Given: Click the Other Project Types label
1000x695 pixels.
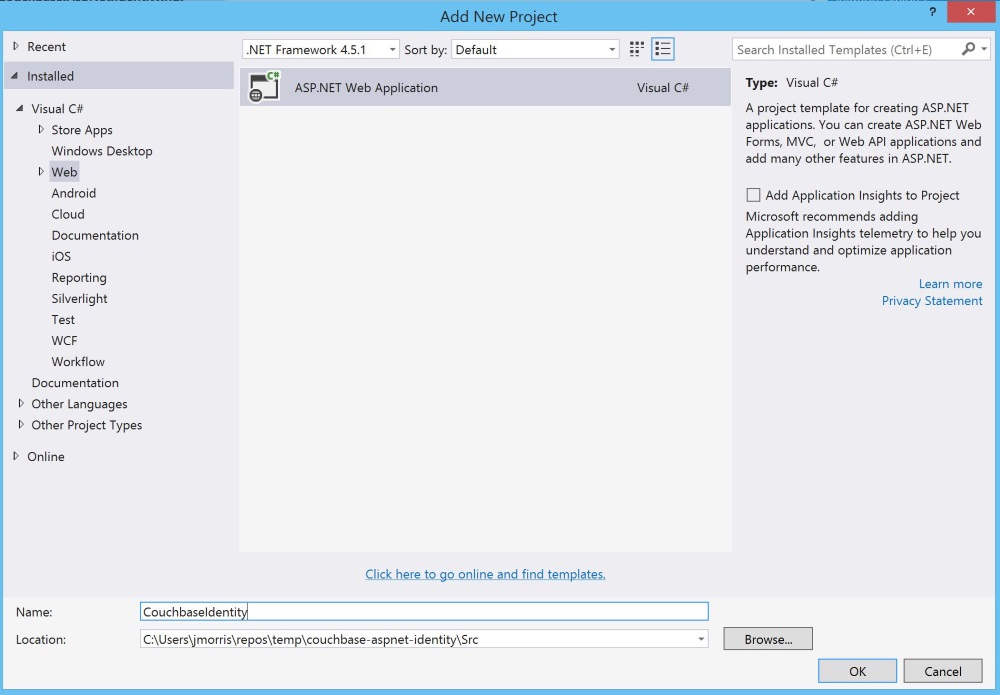Looking at the screenshot, I should [x=87, y=425].
